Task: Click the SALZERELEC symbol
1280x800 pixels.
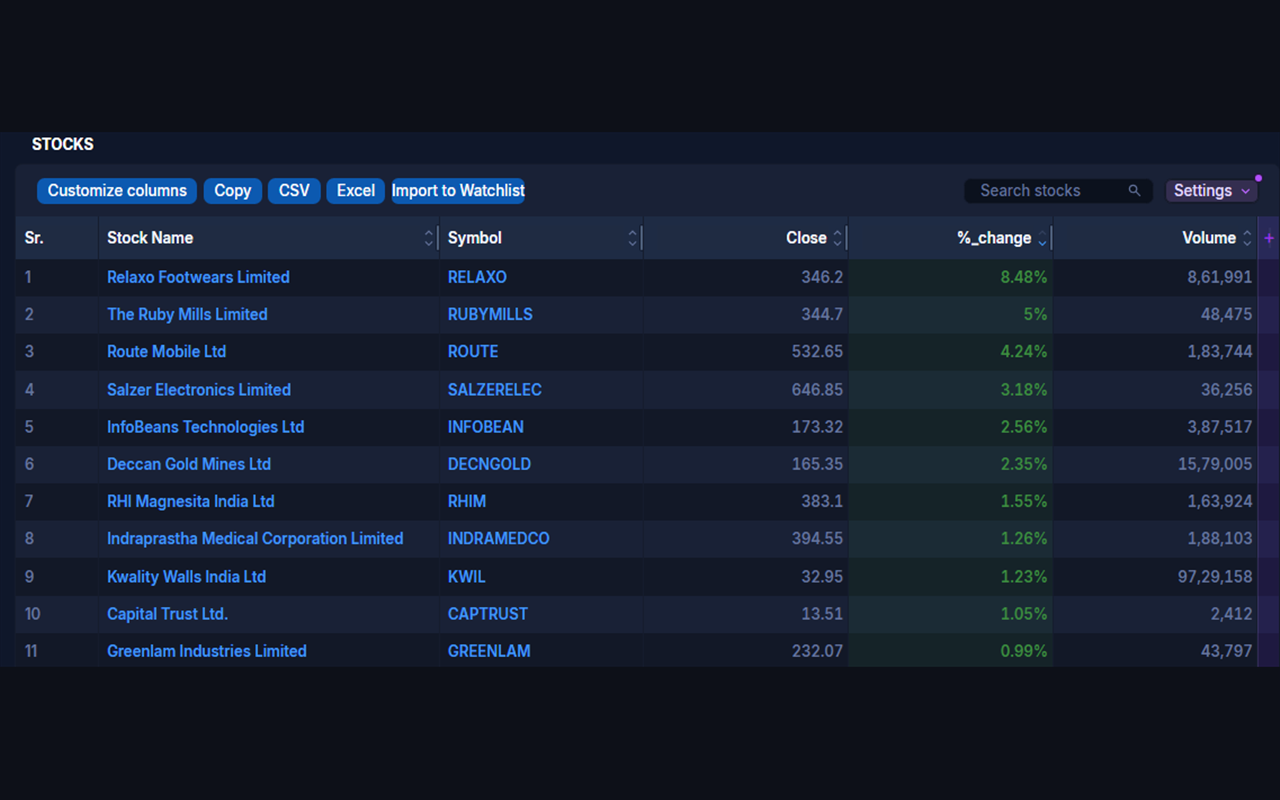Action: coord(495,390)
